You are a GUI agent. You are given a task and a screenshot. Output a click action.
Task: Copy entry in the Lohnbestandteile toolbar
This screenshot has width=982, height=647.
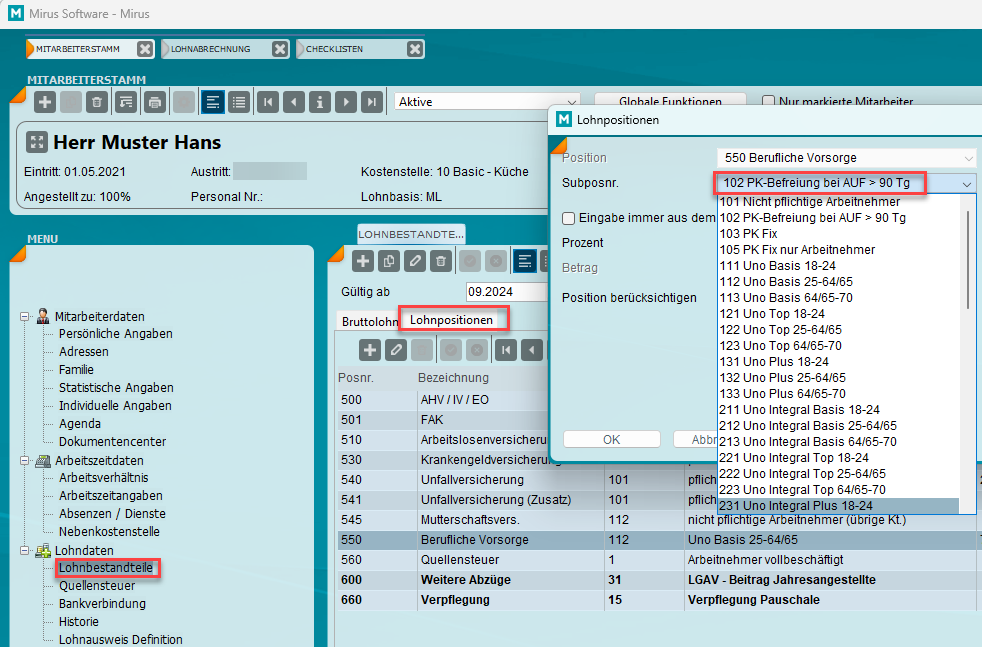click(x=389, y=261)
